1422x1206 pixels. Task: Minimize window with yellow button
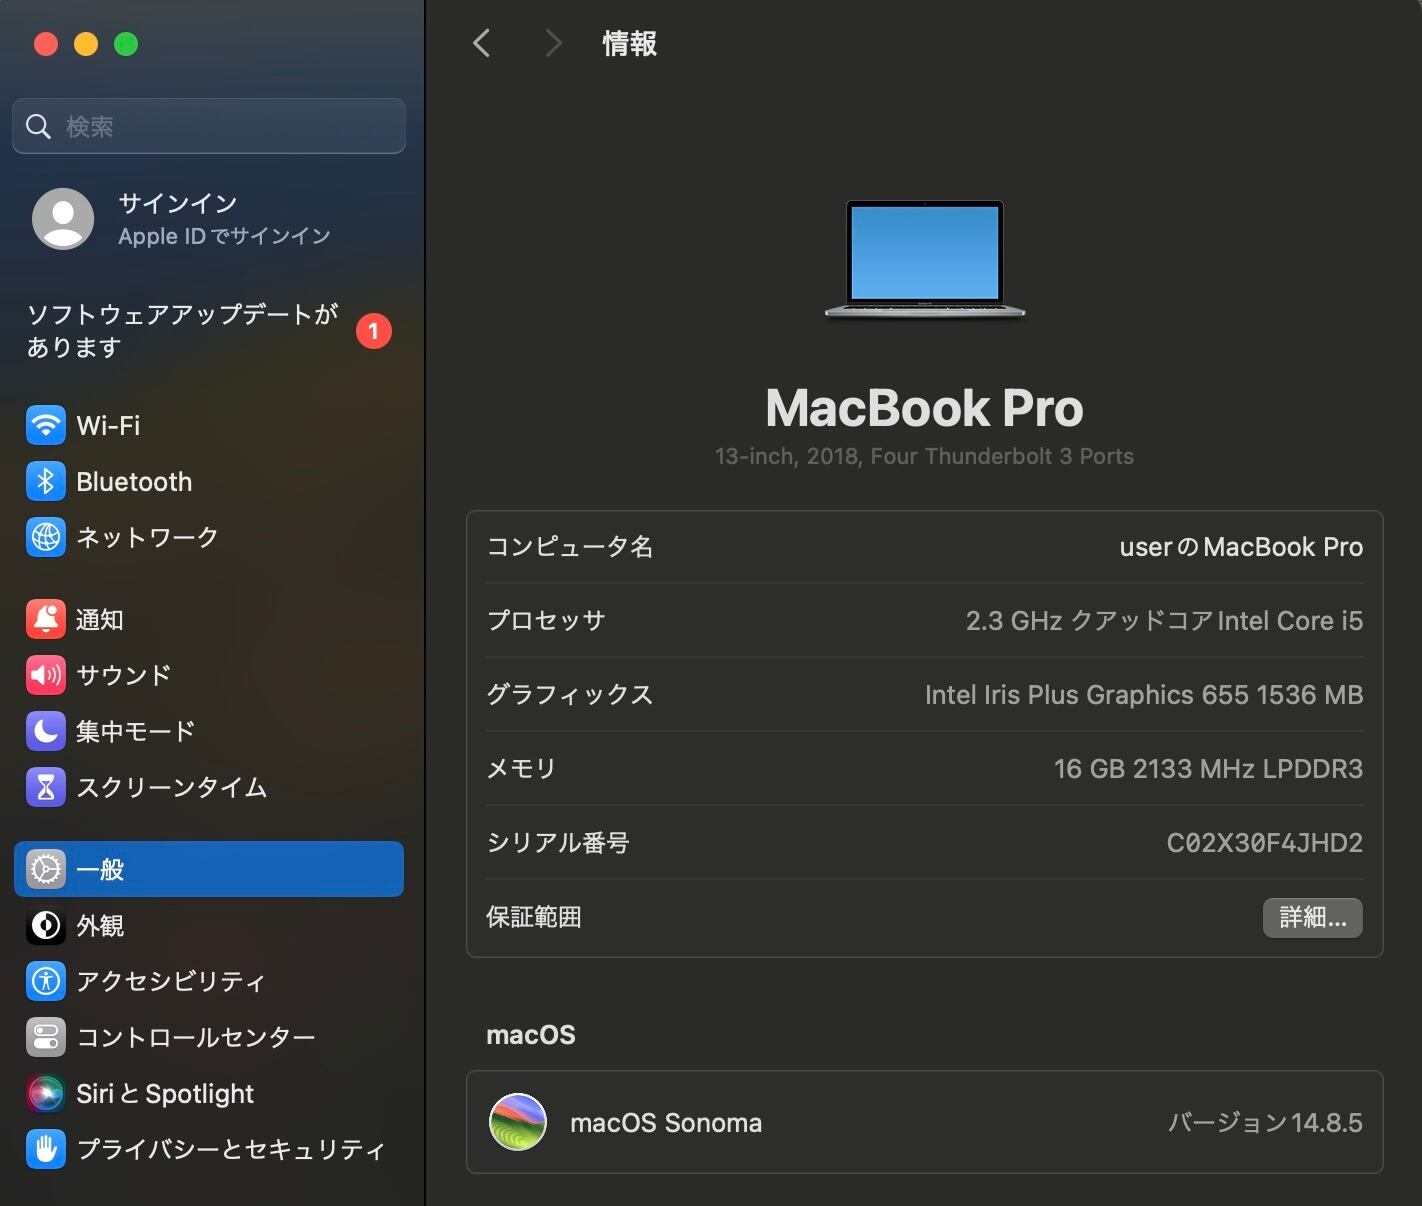pyautogui.click(x=86, y=44)
